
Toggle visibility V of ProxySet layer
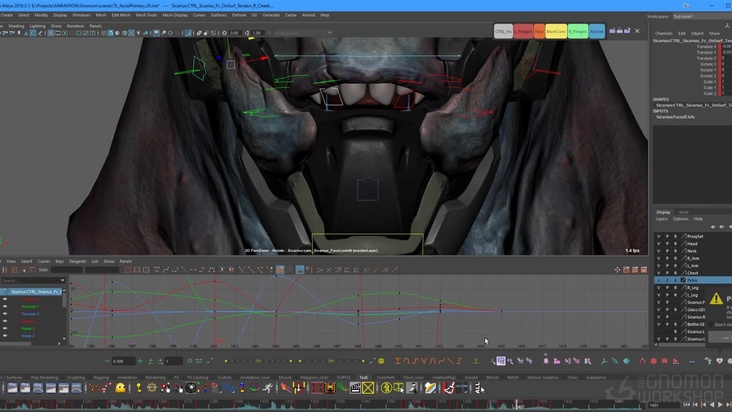coord(659,237)
